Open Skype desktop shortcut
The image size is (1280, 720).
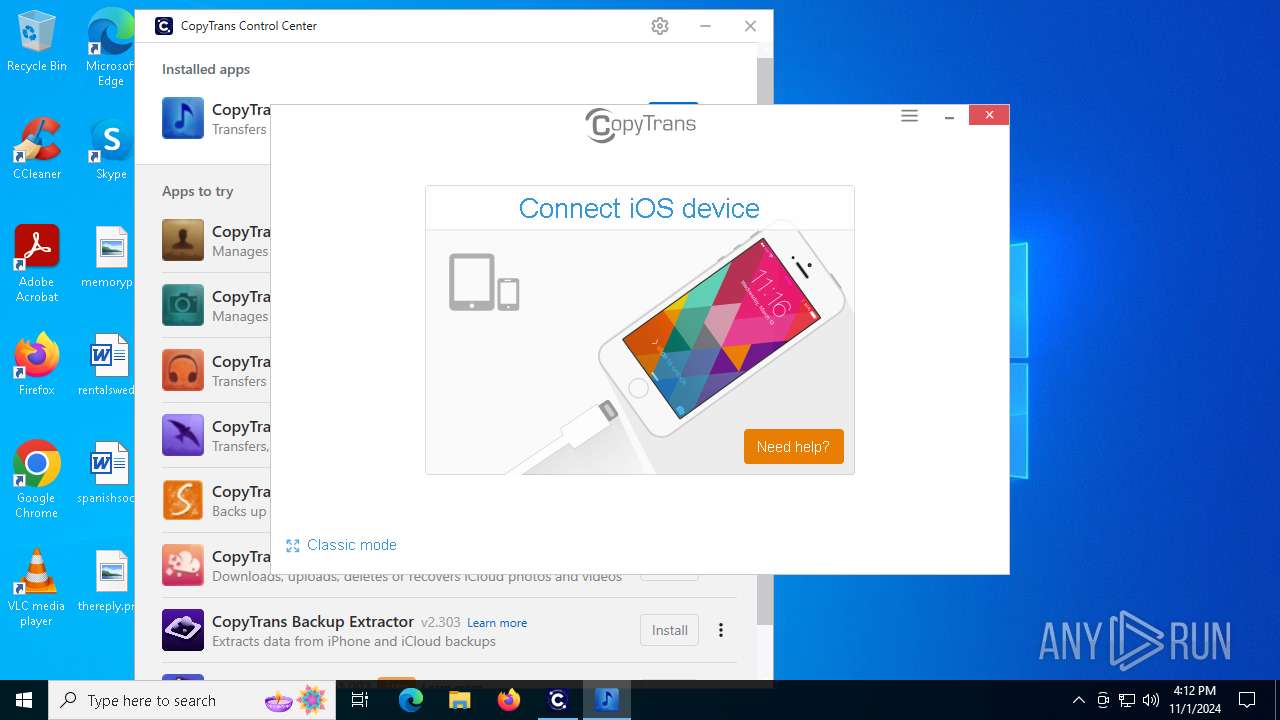click(x=111, y=150)
